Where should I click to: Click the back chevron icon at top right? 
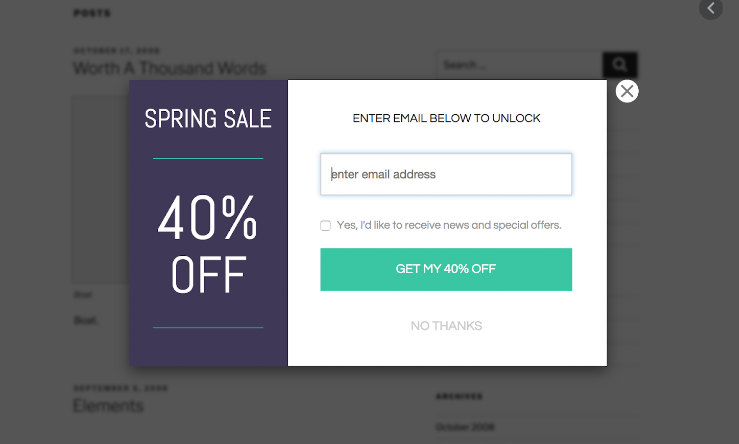click(710, 9)
